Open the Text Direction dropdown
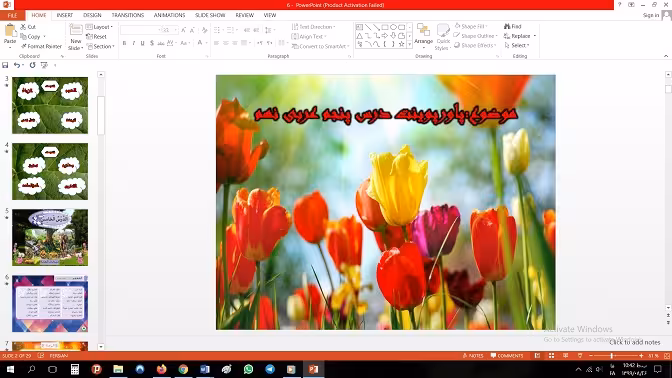This screenshot has height=378, width=672. point(313,27)
